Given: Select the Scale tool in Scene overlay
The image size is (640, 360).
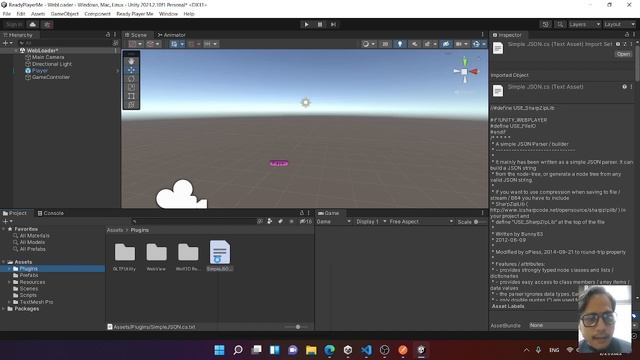Looking at the screenshot, I should coord(131,87).
